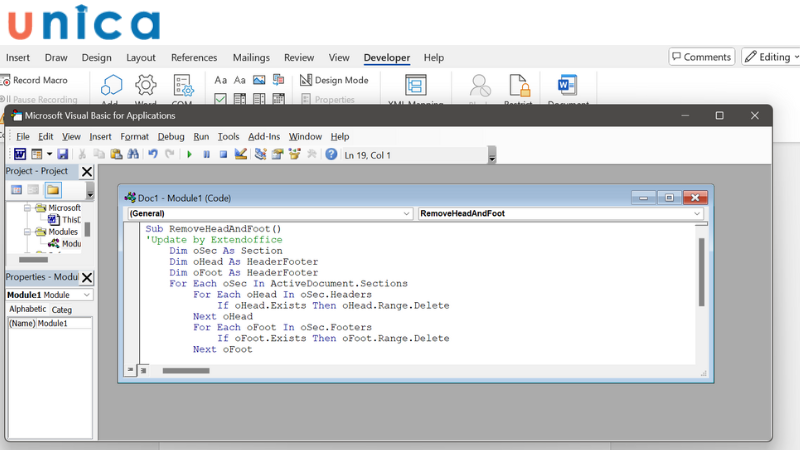
Task: Open VBA Help with the question mark icon
Action: coord(331,154)
